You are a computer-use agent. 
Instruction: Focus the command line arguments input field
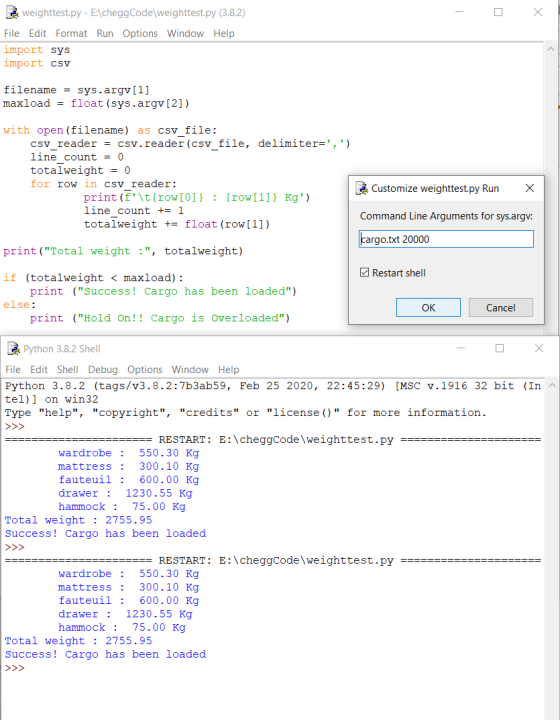pos(446,239)
